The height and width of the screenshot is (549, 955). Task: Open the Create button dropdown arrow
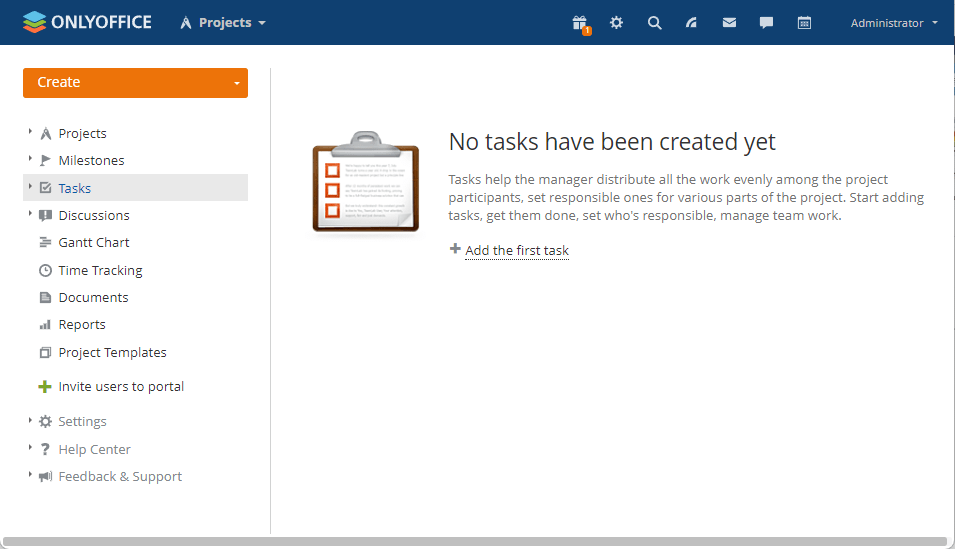pos(237,83)
